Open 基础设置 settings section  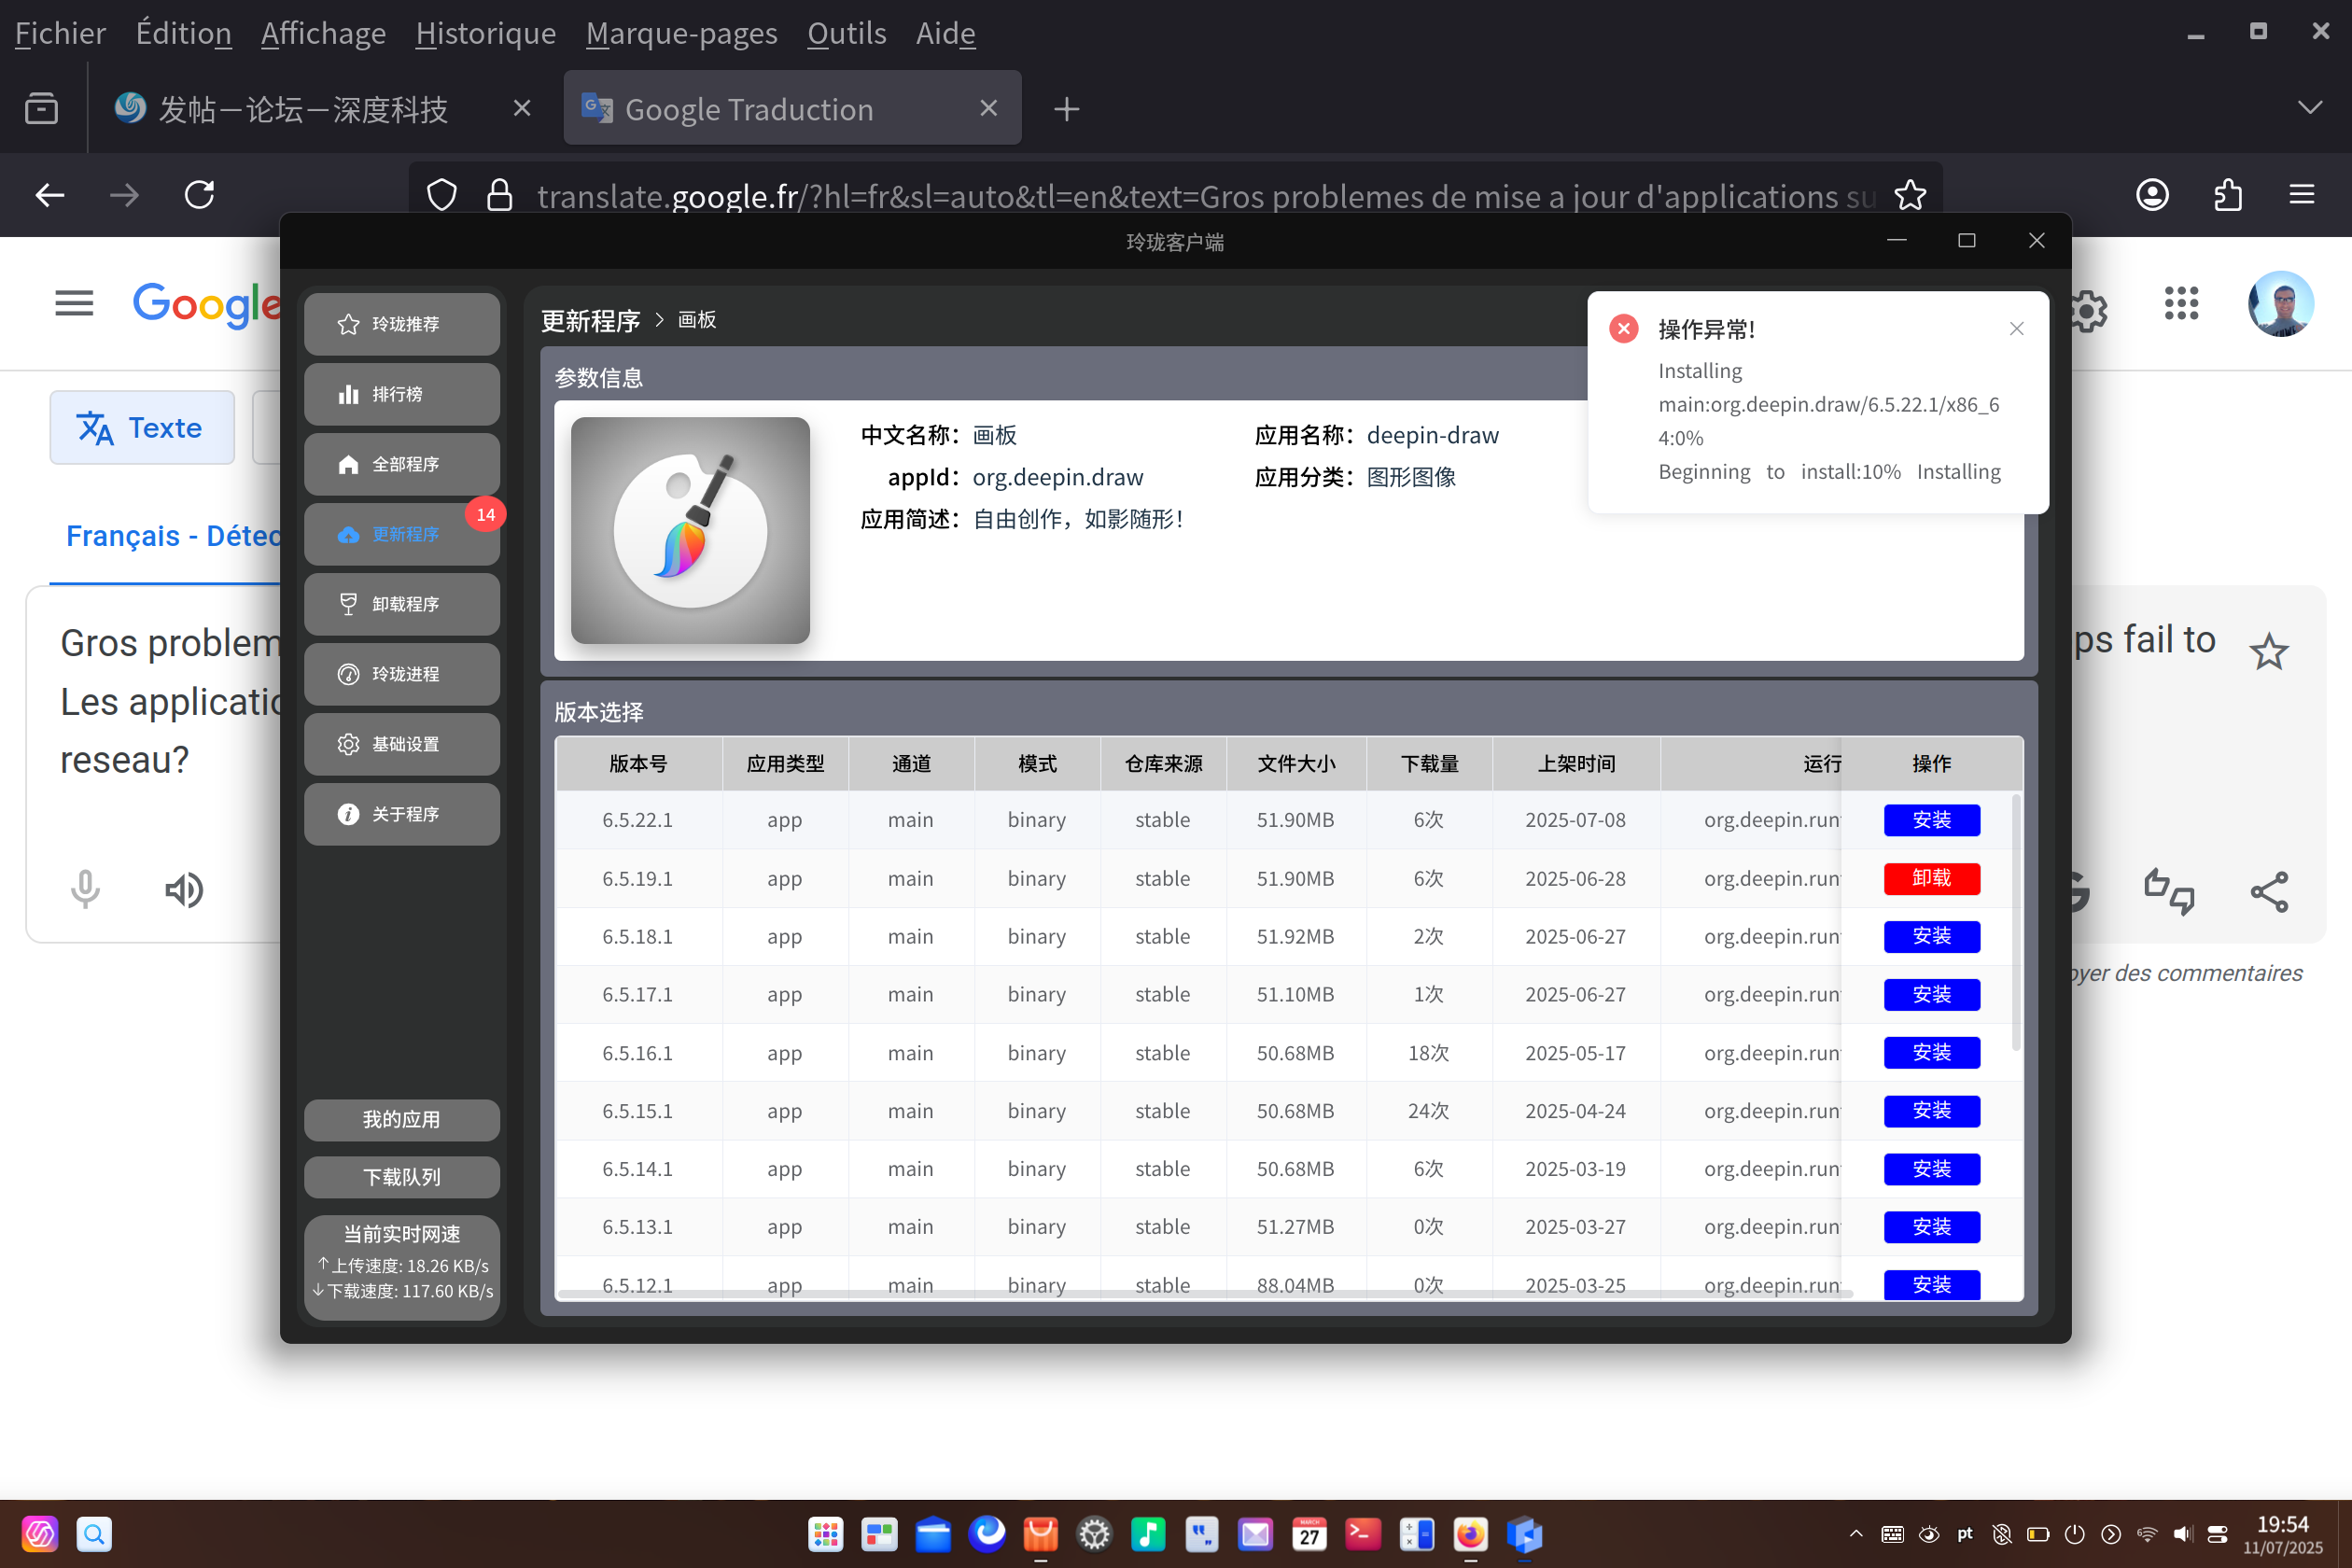(401, 744)
